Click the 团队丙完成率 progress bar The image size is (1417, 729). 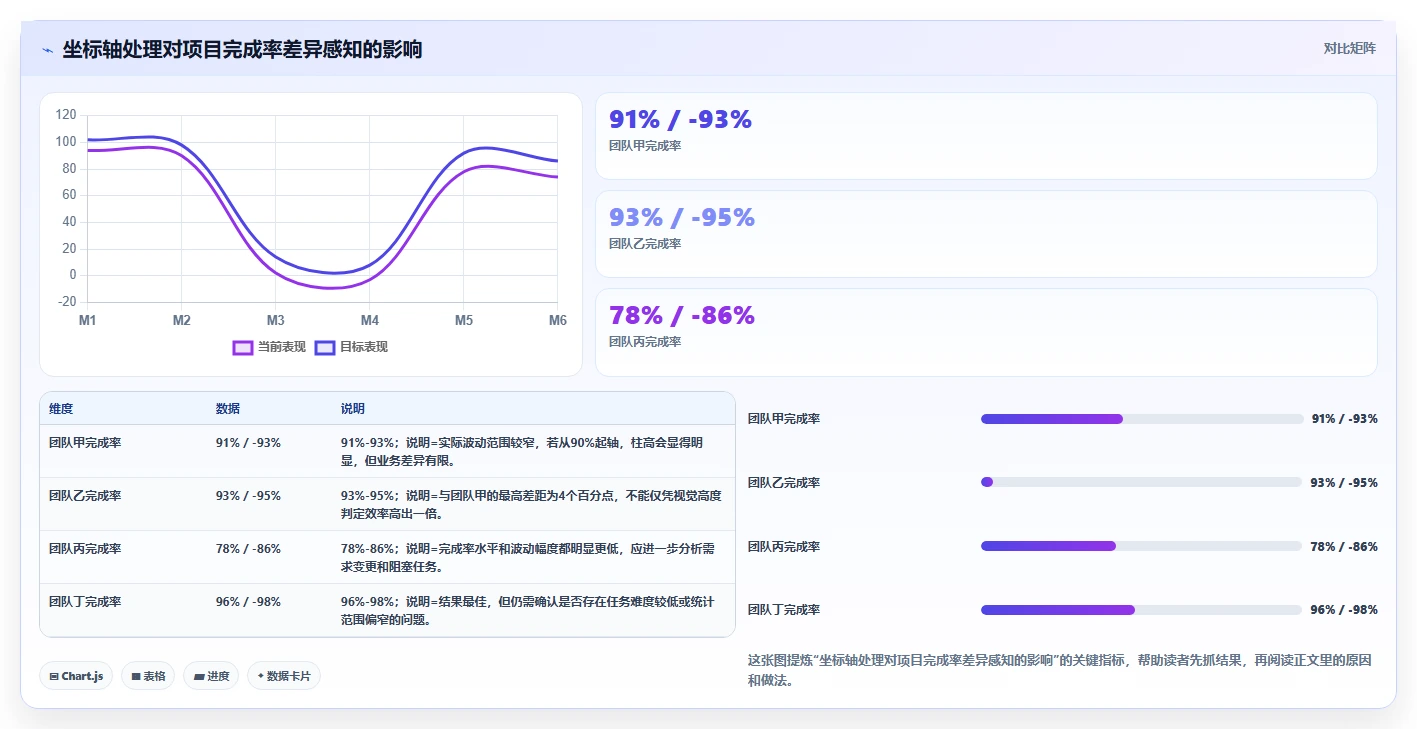(1141, 546)
